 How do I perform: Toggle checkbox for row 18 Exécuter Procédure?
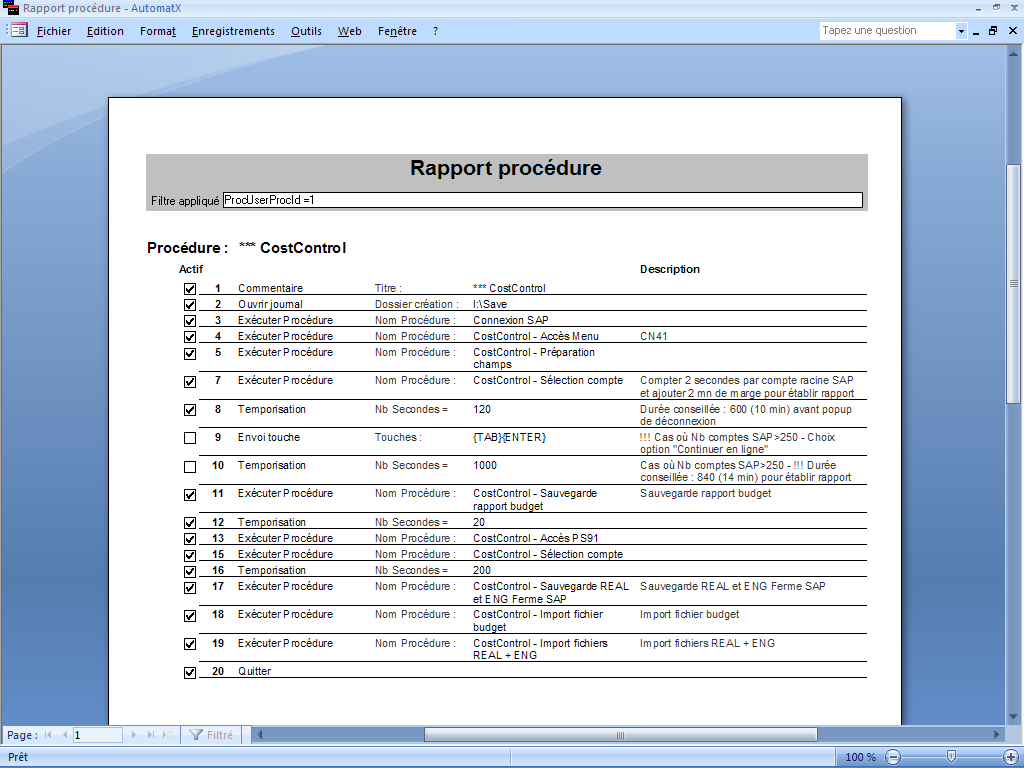190,616
